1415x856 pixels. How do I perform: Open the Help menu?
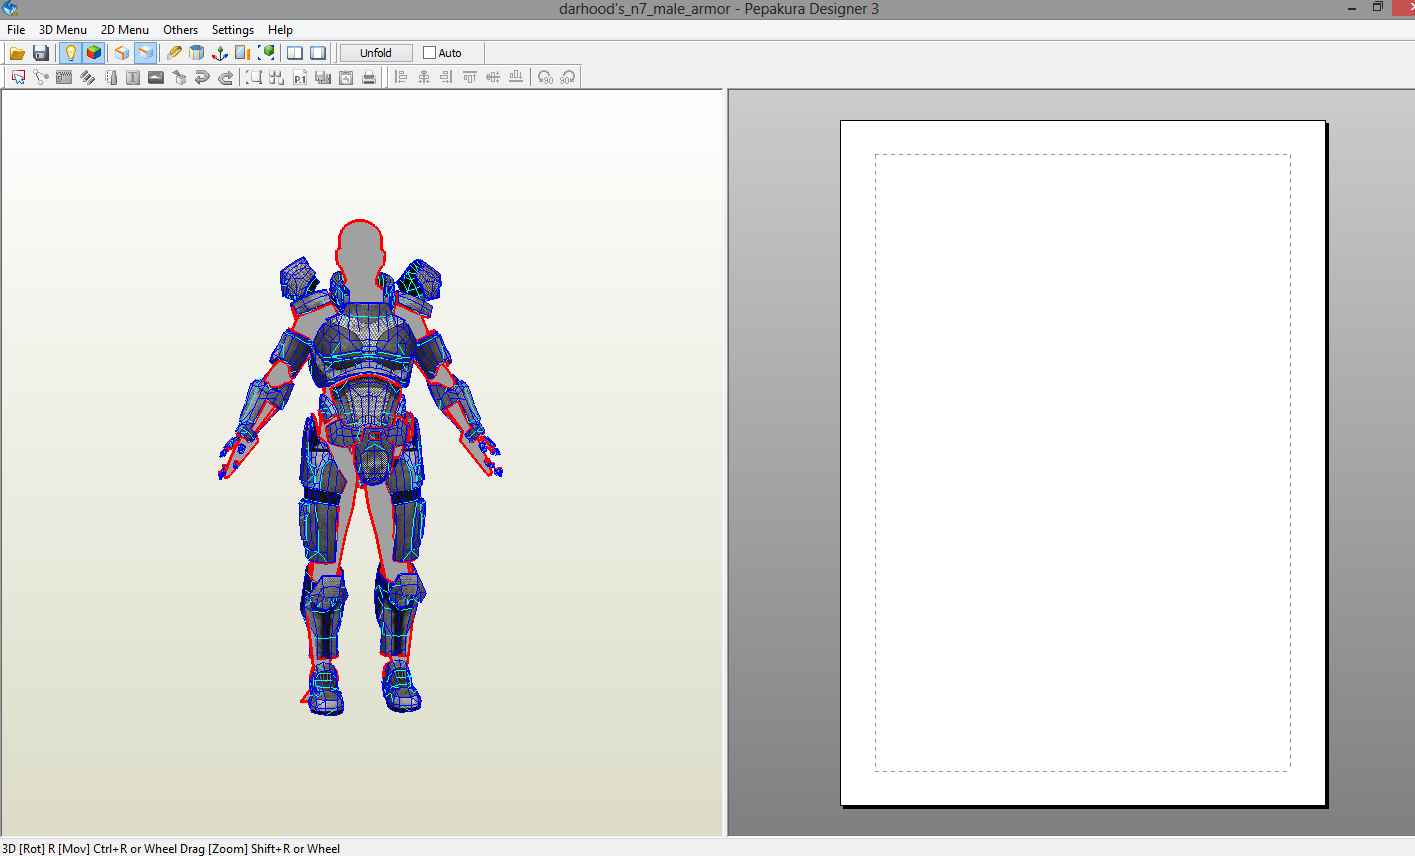[x=280, y=30]
